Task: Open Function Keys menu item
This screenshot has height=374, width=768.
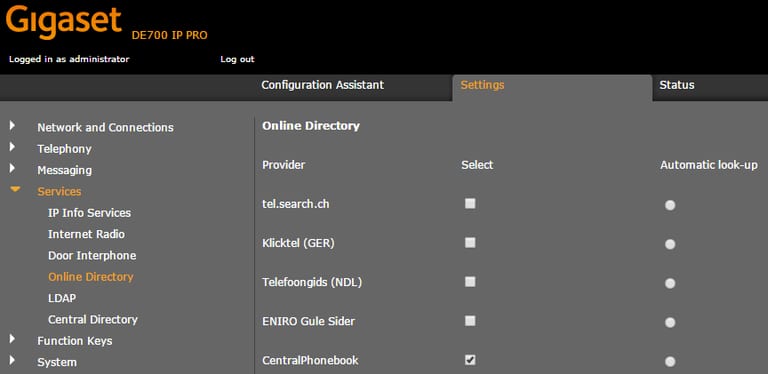Action: (74, 341)
